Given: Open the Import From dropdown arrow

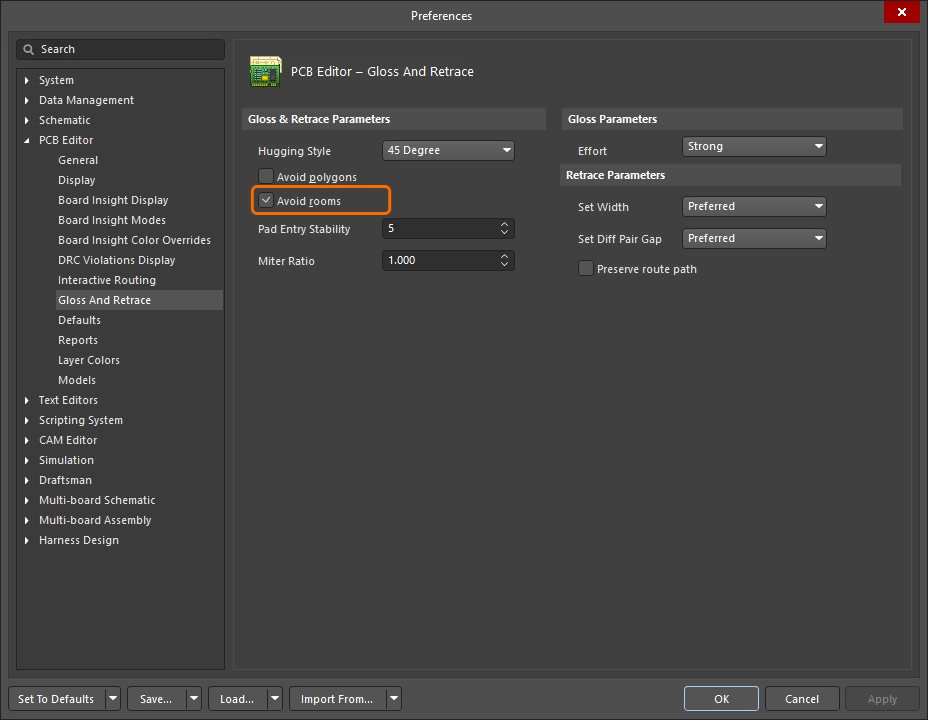Looking at the screenshot, I should (x=394, y=698).
